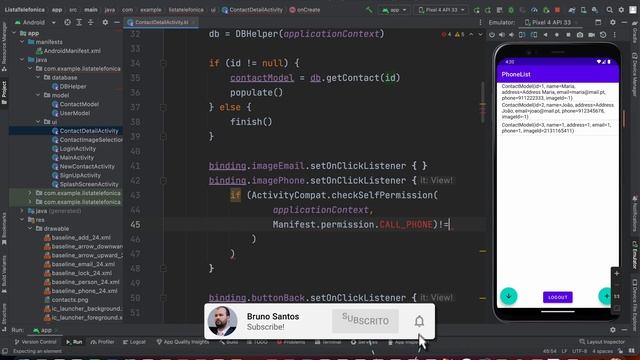Select ContactDetailActivity.kt editor tab
This screenshot has height=360, width=640.
(x=162, y=22)
